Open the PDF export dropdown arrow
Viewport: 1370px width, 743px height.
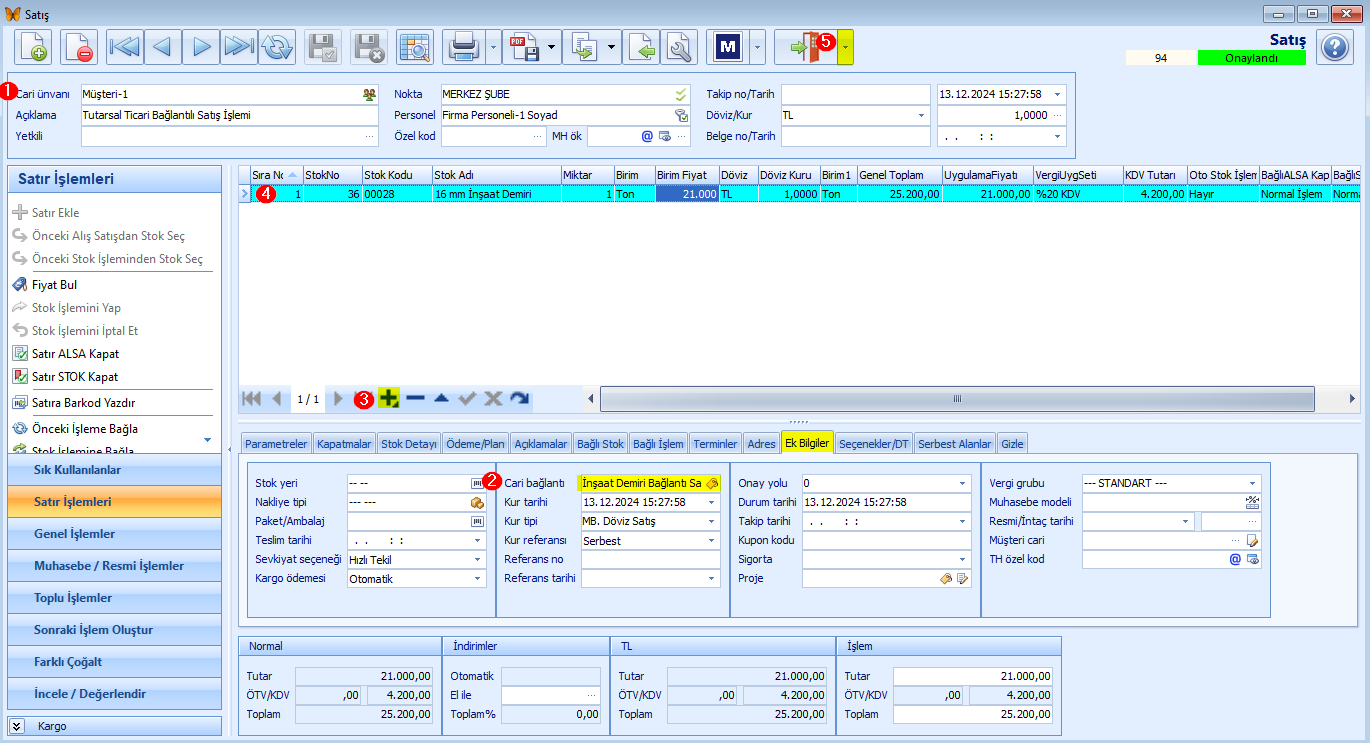pyautogui.click(x=553, y=47)
